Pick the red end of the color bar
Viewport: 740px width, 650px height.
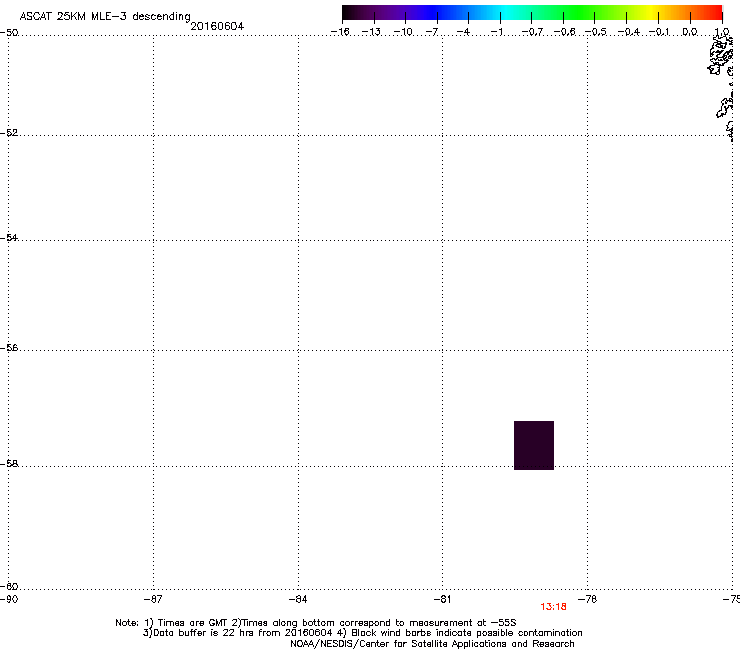[716, 12]
